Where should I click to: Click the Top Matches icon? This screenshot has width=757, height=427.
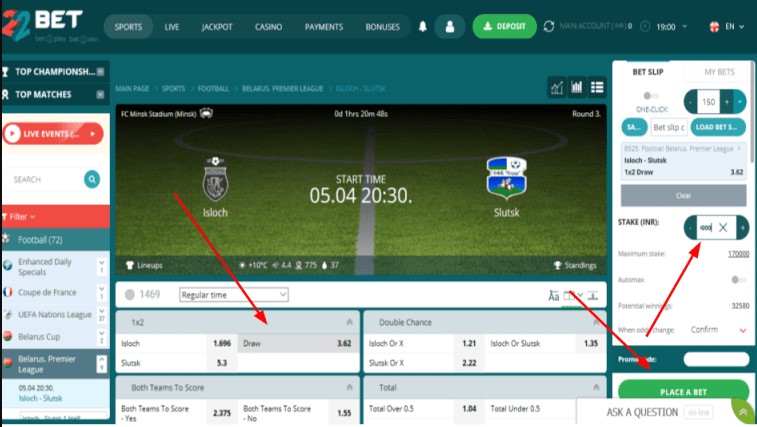click(x=5, y=95)
